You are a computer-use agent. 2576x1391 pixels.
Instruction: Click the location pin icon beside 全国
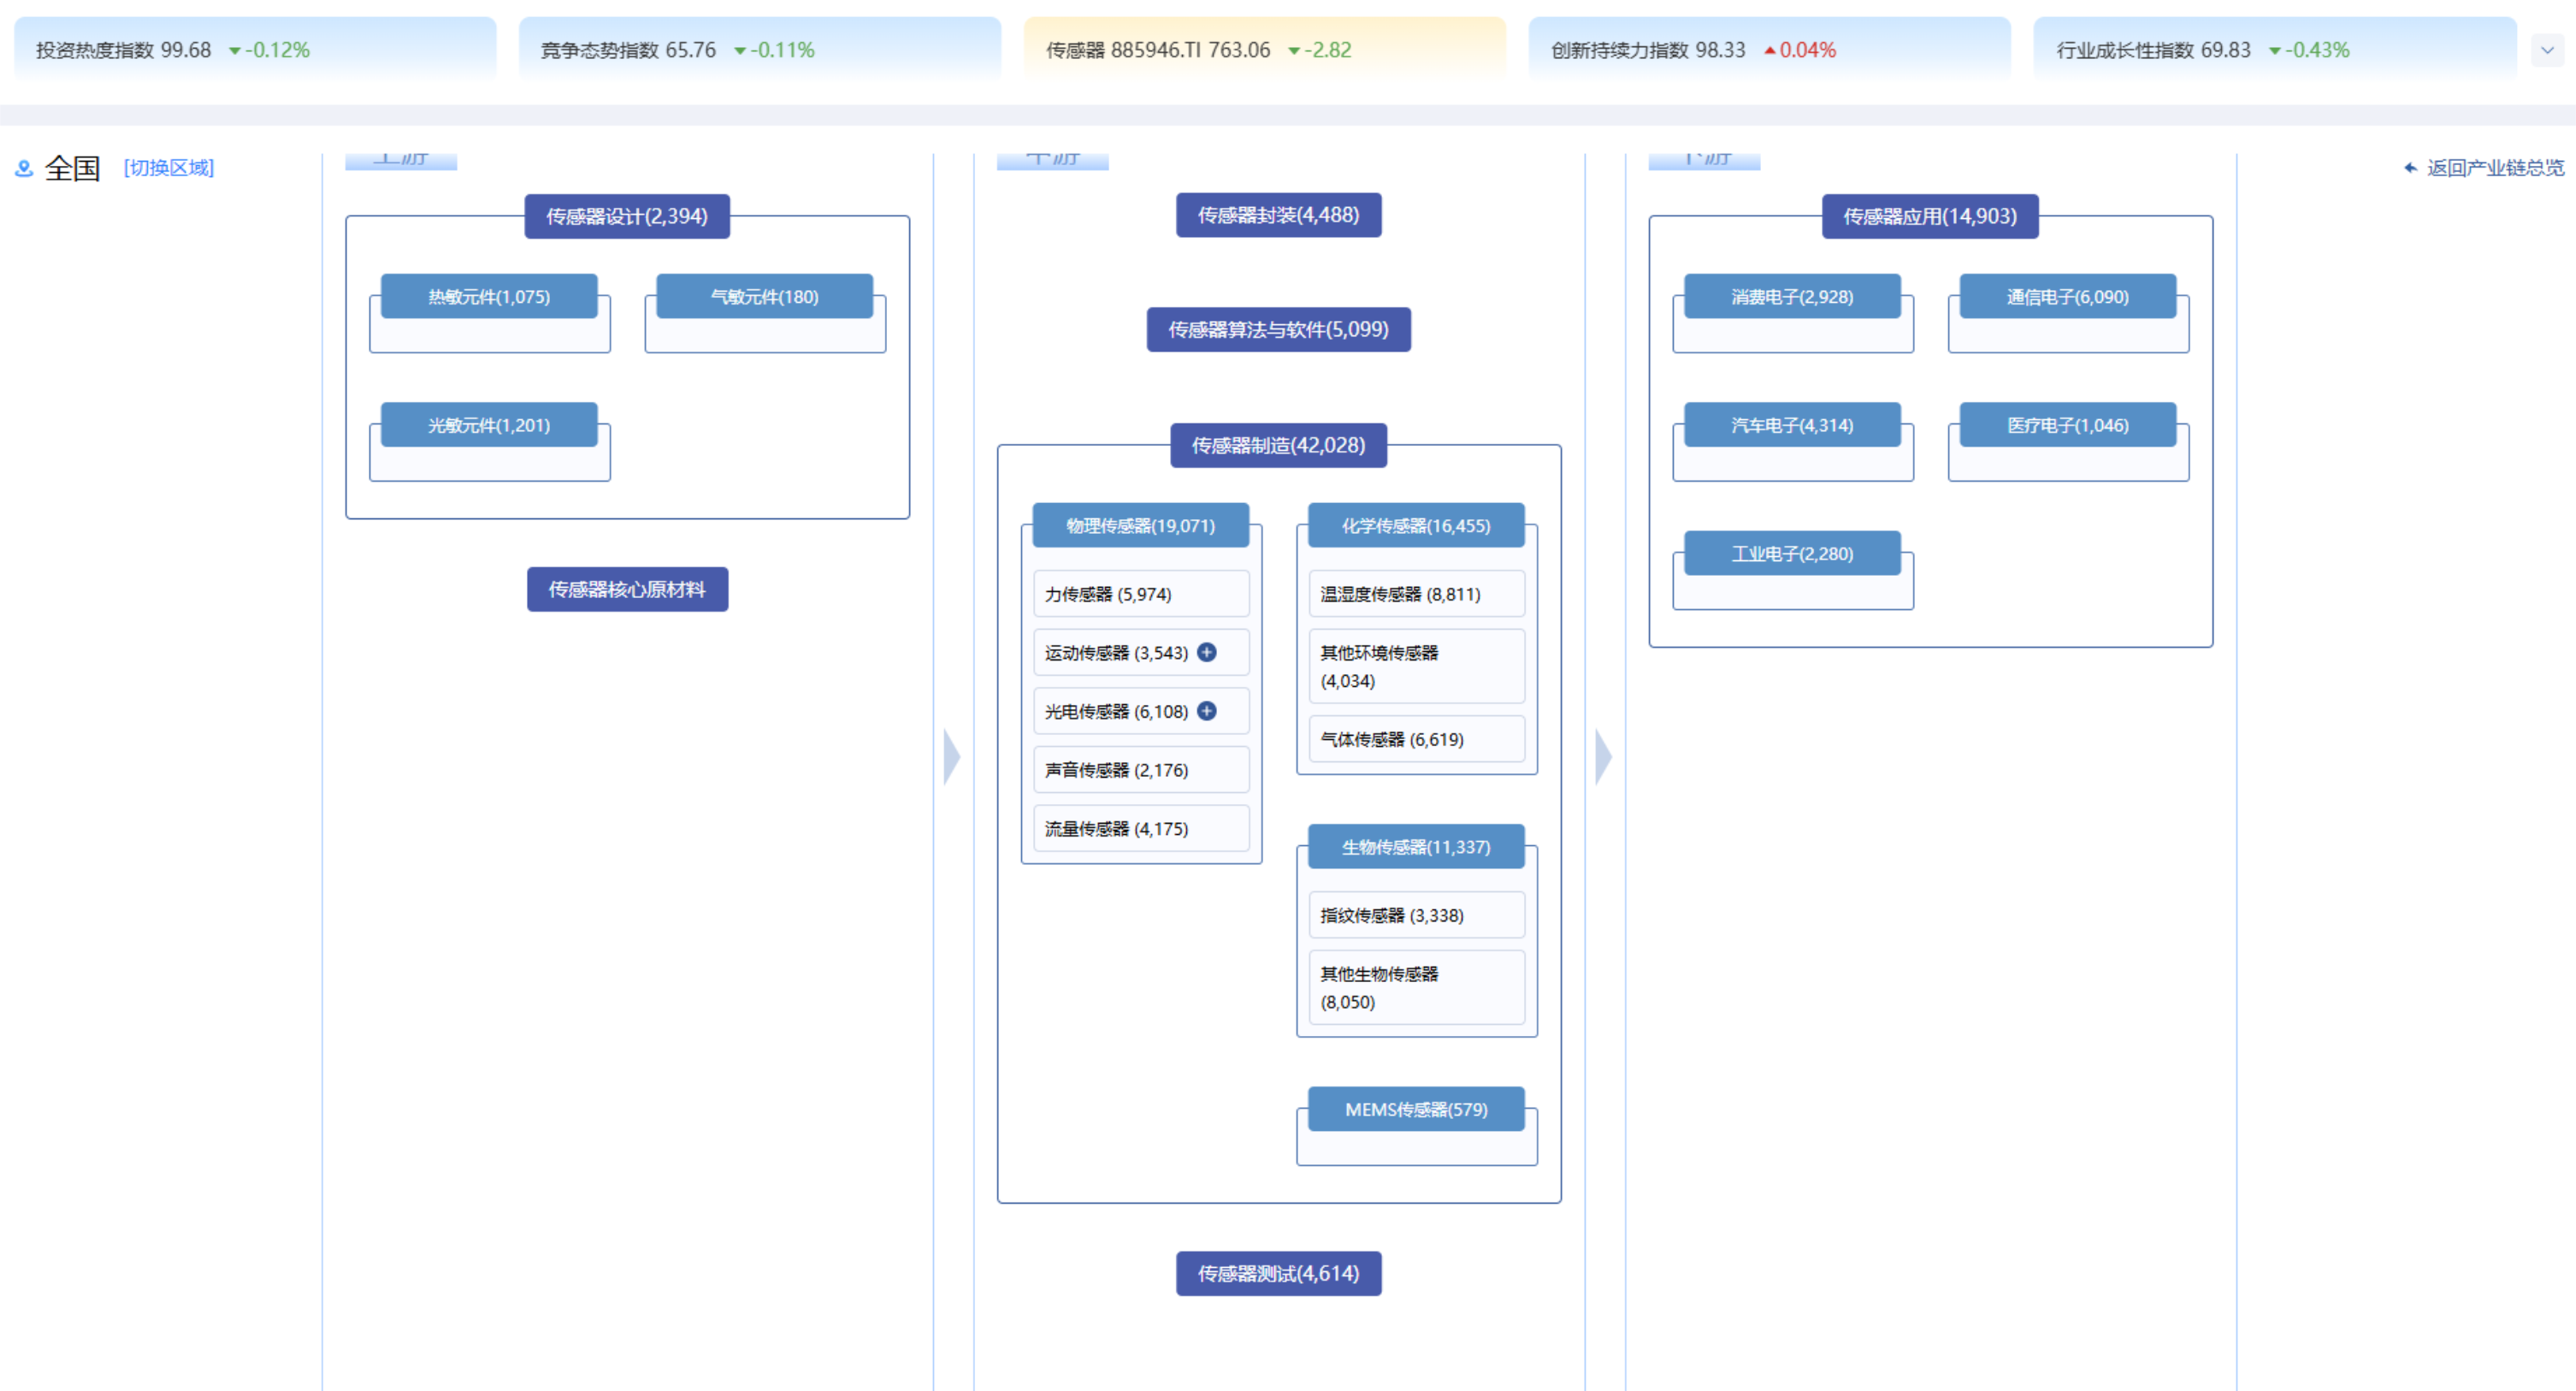point(24,169)
